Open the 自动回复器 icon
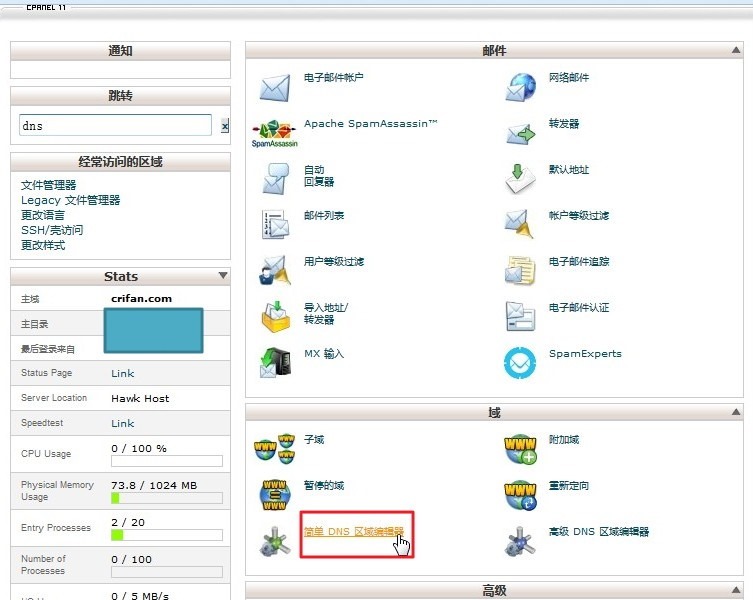753x600 pixels. click(x=276, y=178)
